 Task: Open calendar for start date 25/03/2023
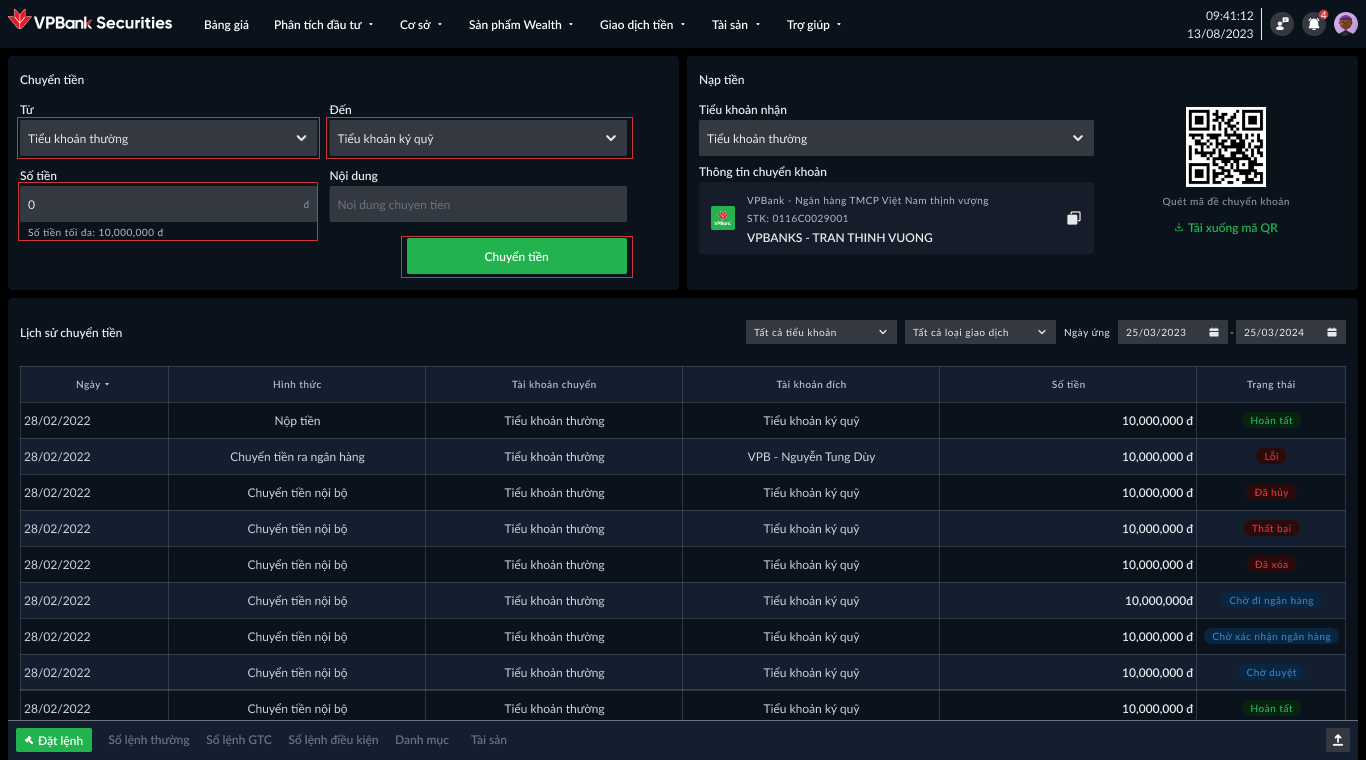coord(1213,332)
